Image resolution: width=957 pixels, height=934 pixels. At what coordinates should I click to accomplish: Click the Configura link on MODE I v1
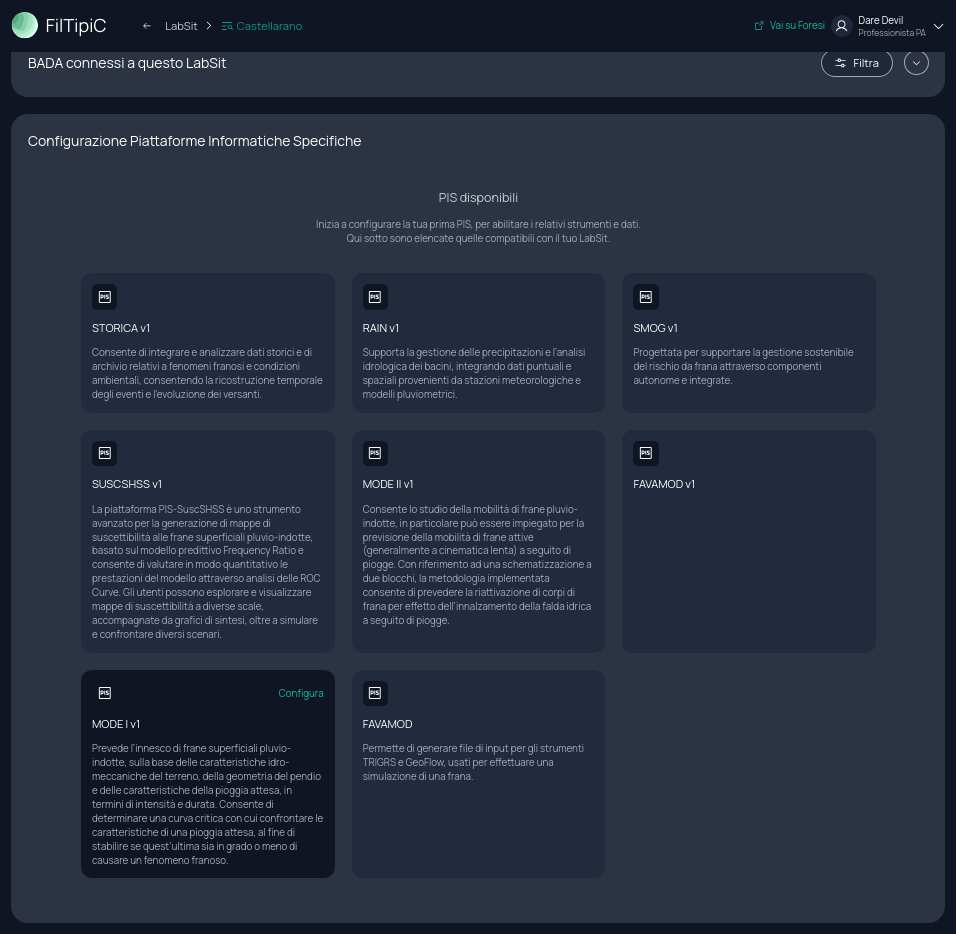click(x=301, y=693)
